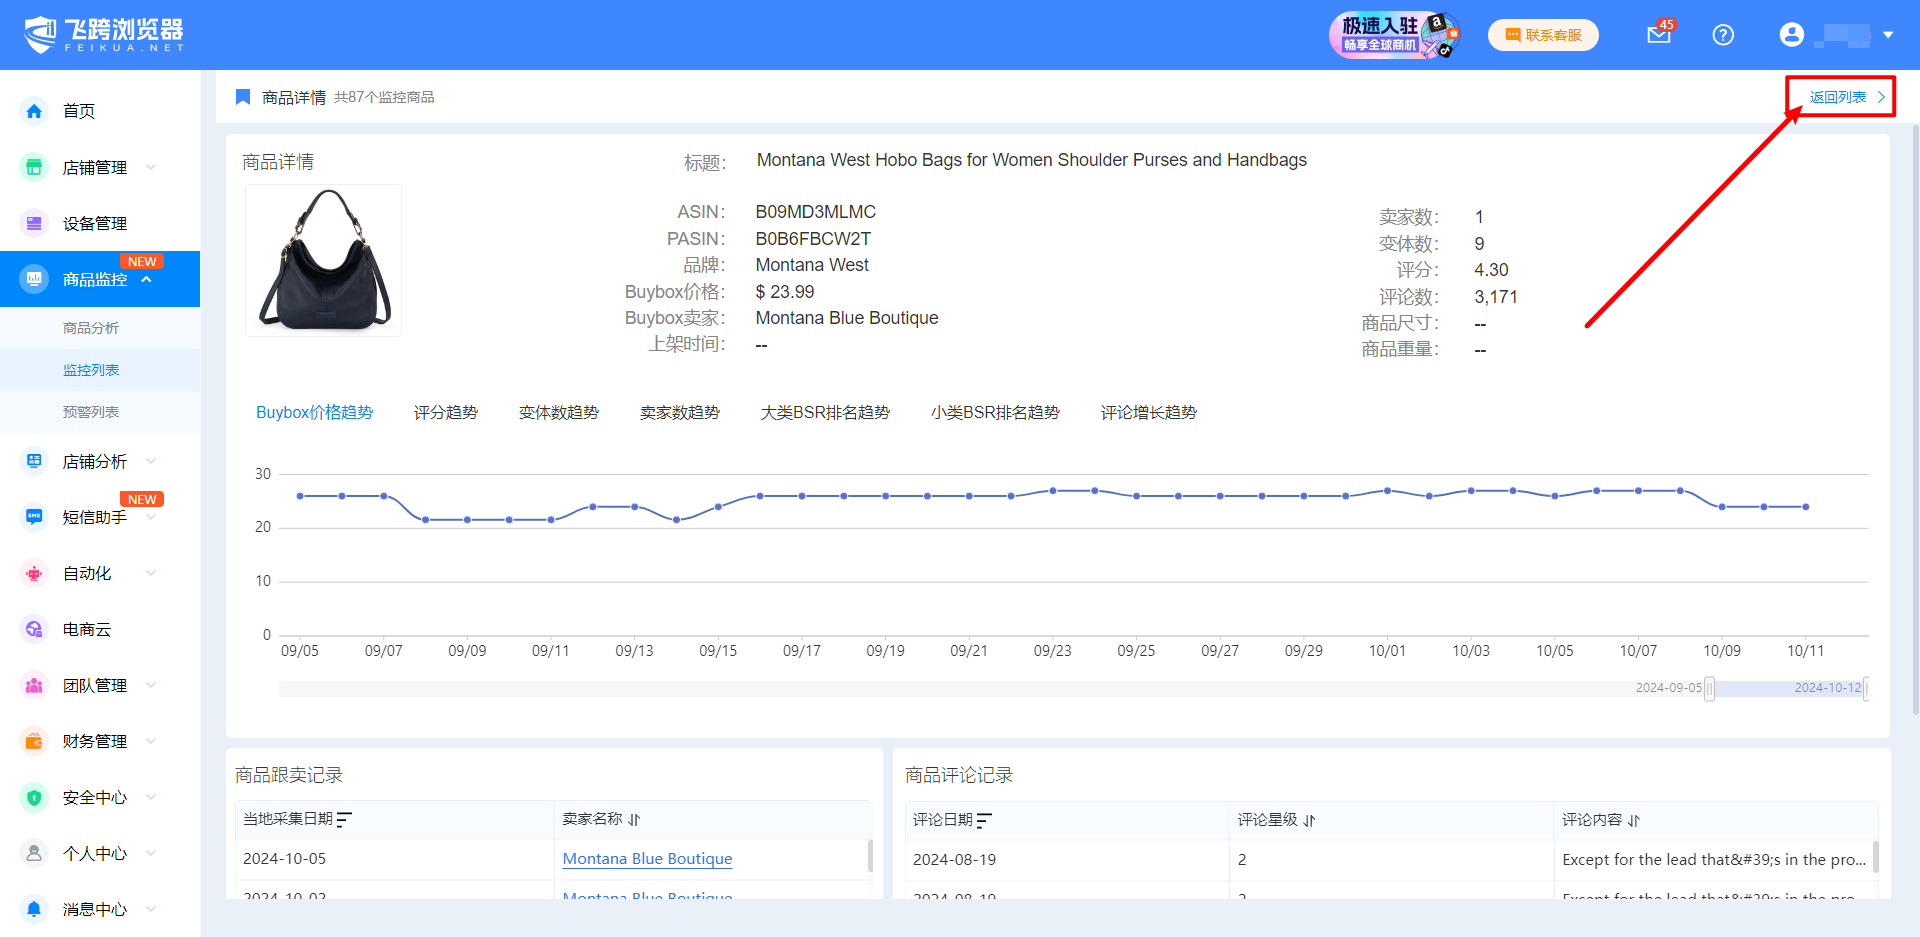The height and width of the screenshot is (937, 1920).
Task: Switch to the 评分趋势 tab
Action: 445,412
